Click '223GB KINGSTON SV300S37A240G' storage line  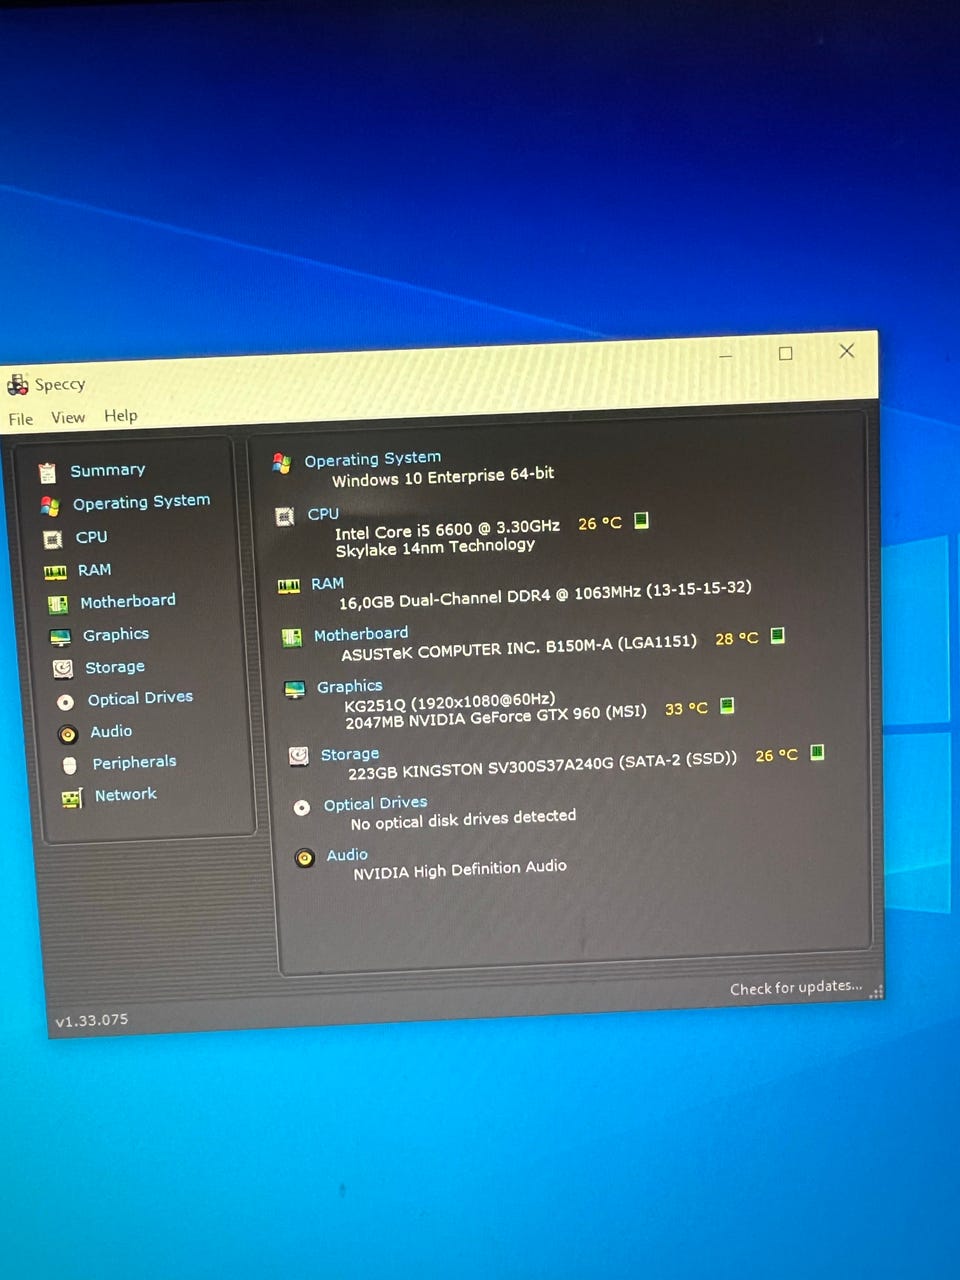click(x=542, y=766)
